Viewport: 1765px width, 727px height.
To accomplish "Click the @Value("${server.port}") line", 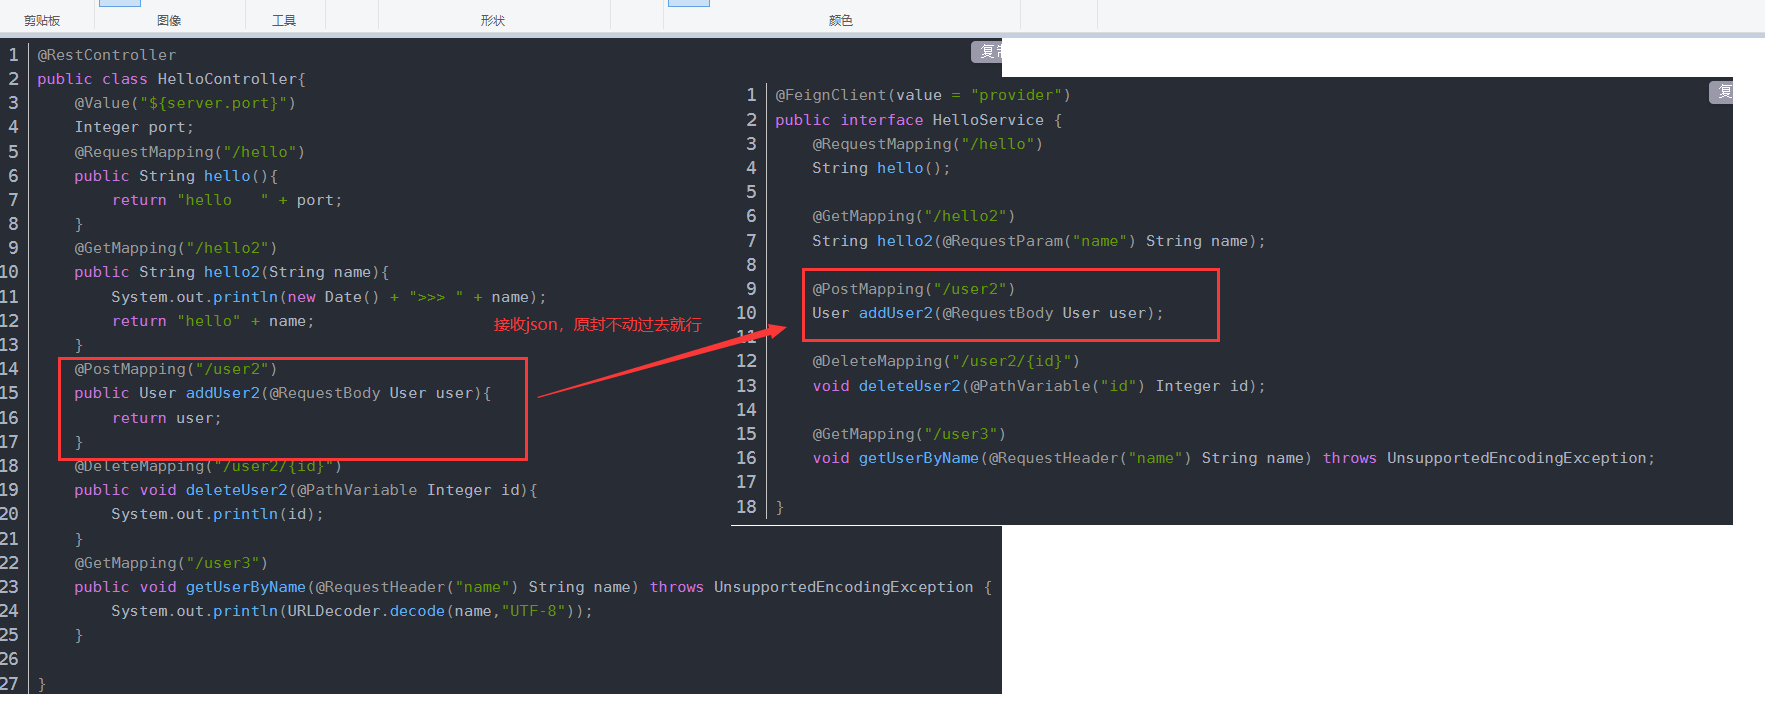I will (184, 103).
